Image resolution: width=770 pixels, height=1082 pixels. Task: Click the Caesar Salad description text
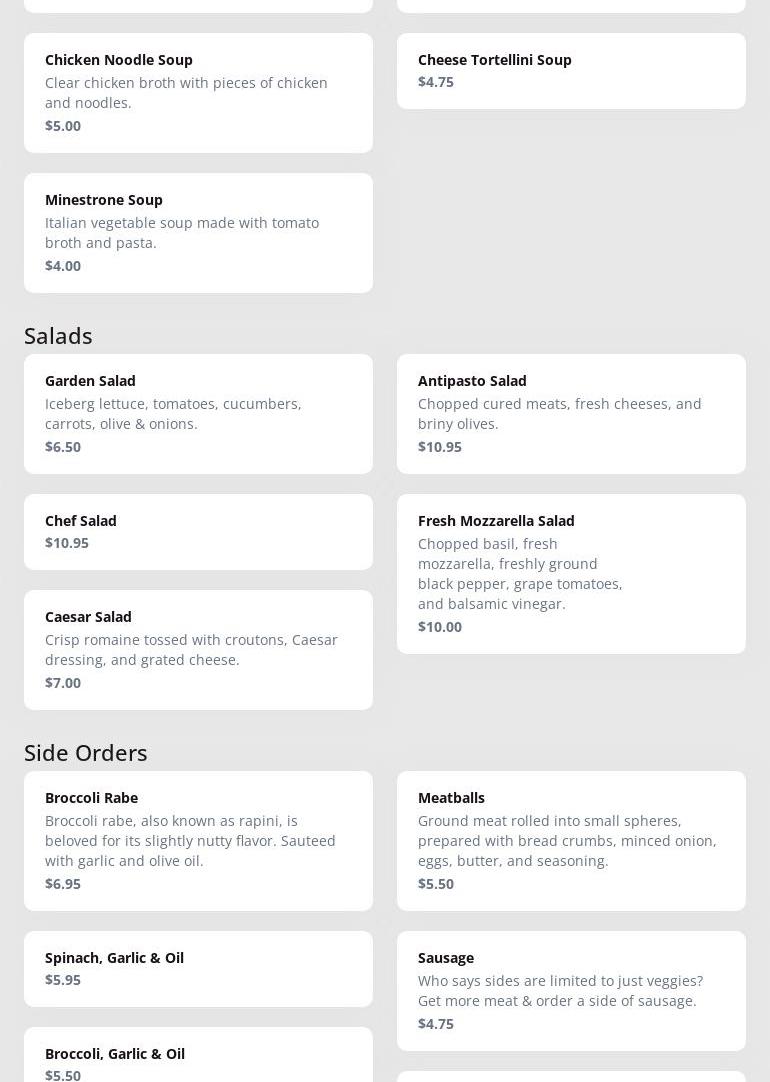coord(191,650)
